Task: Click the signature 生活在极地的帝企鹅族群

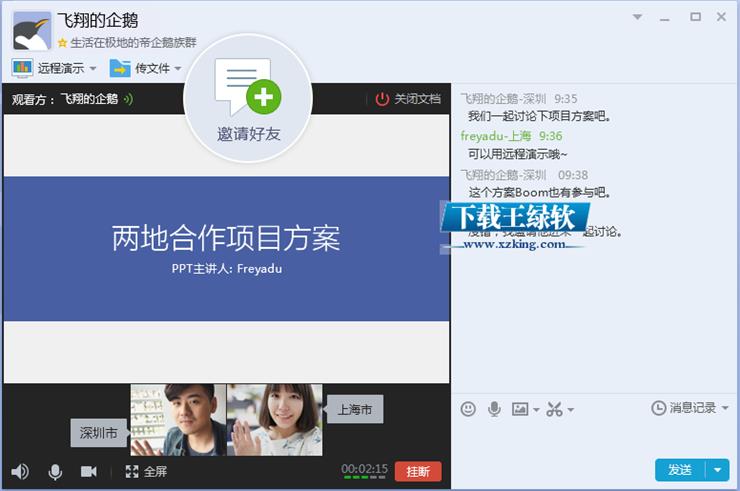Action: pos(133,43)
